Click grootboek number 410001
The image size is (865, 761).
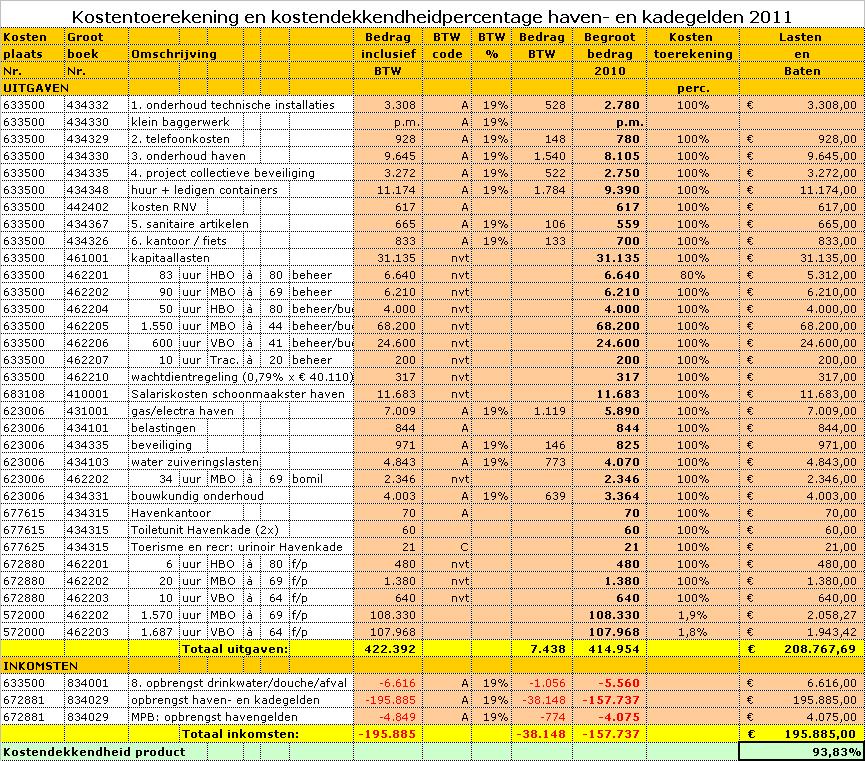[88, 394]
